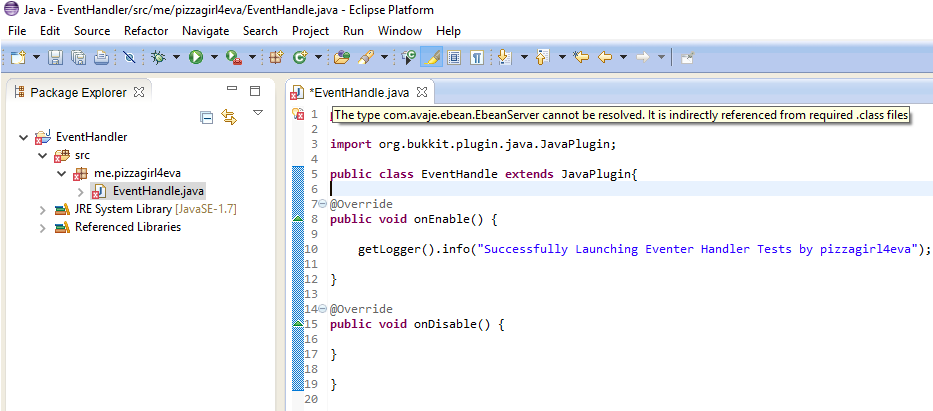Collapse the EventHandler project node
Screen dimensions: 933x411
coord(23,137)
